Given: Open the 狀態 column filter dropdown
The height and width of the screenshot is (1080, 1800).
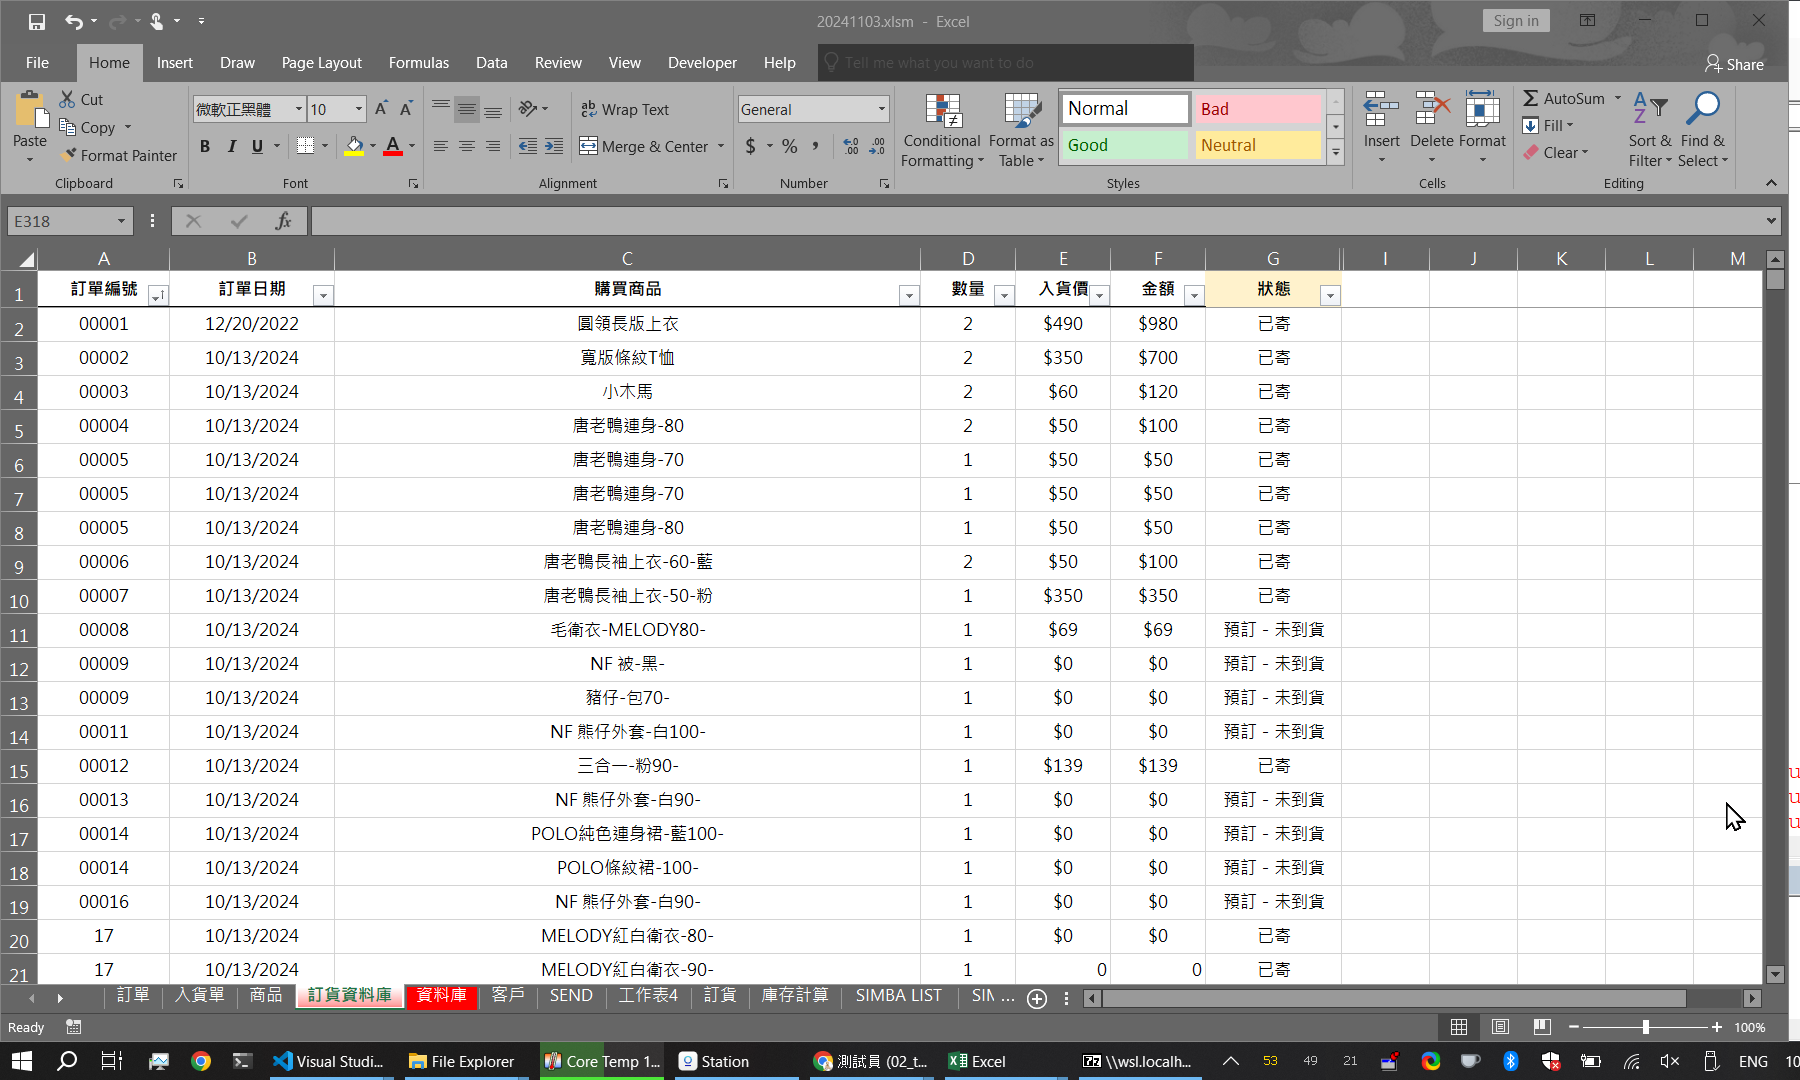Looking at the screenshot, I should [x=1329, y=295].
